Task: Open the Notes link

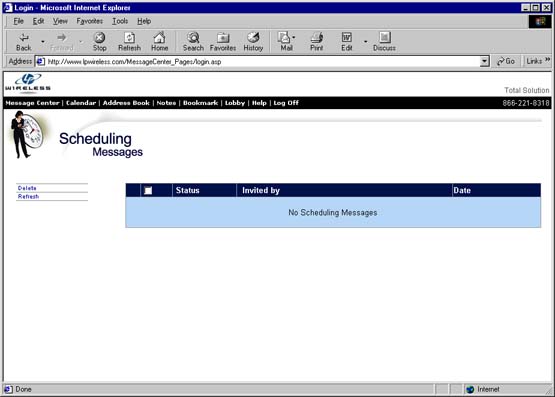Action: pos(166,103)
